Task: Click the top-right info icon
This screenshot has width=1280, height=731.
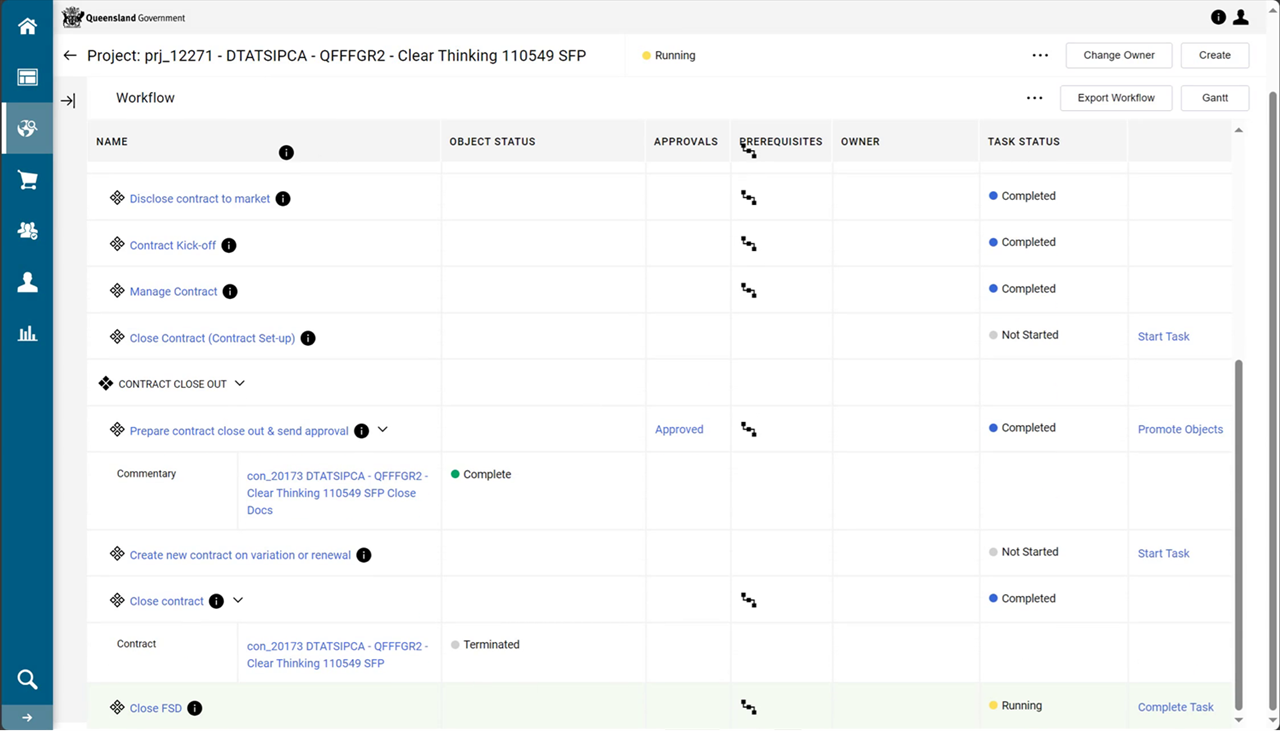Action: click(1218, 17)
